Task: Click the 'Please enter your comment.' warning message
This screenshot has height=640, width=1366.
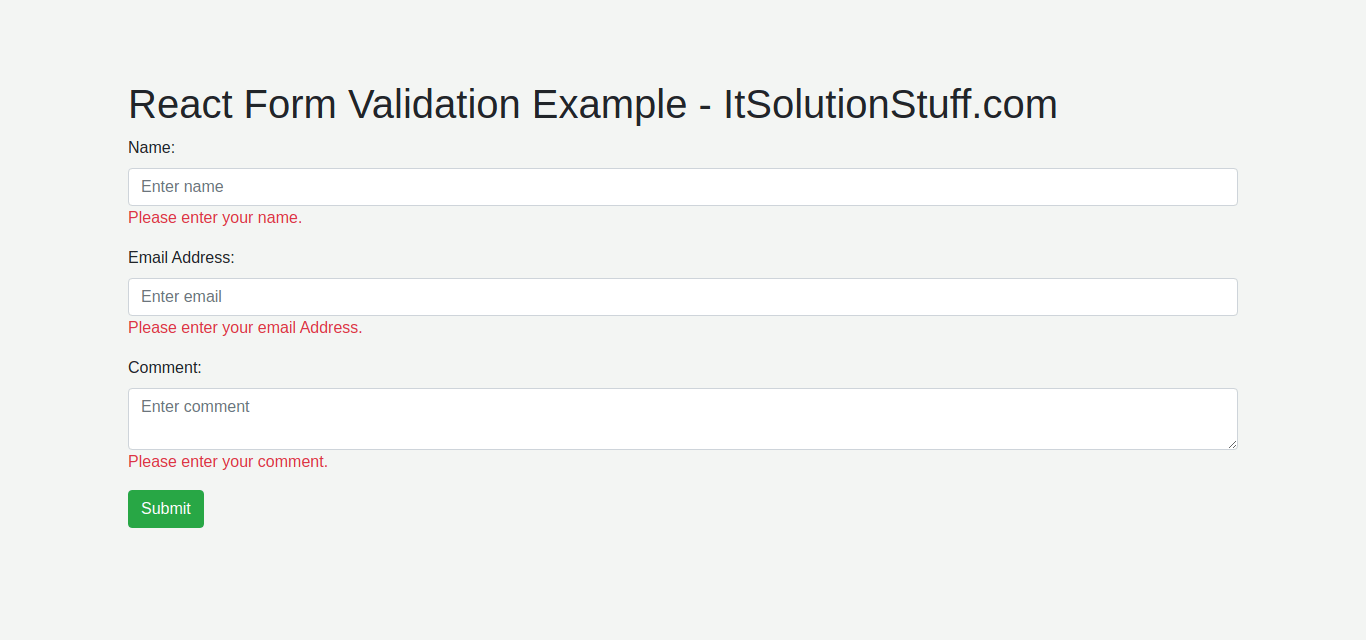Action: pos(227,461)
